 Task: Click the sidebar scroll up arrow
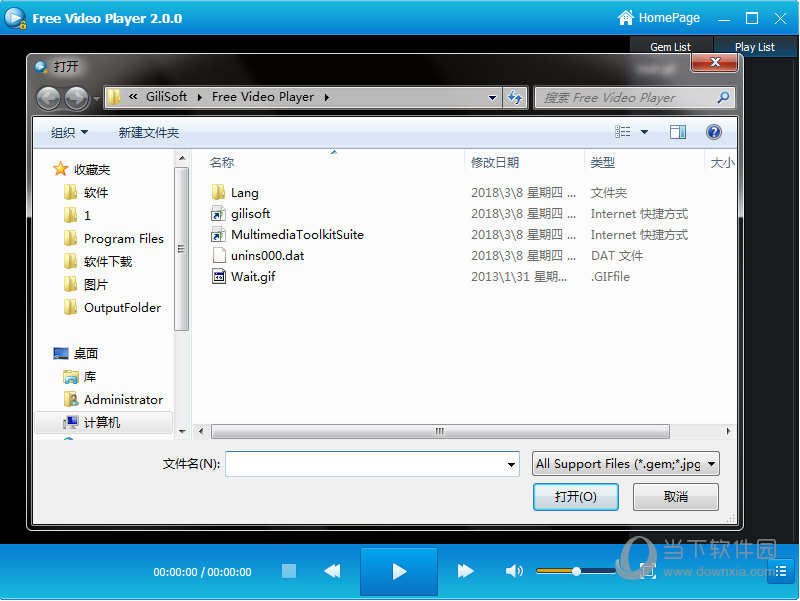[x=182, y=158]
